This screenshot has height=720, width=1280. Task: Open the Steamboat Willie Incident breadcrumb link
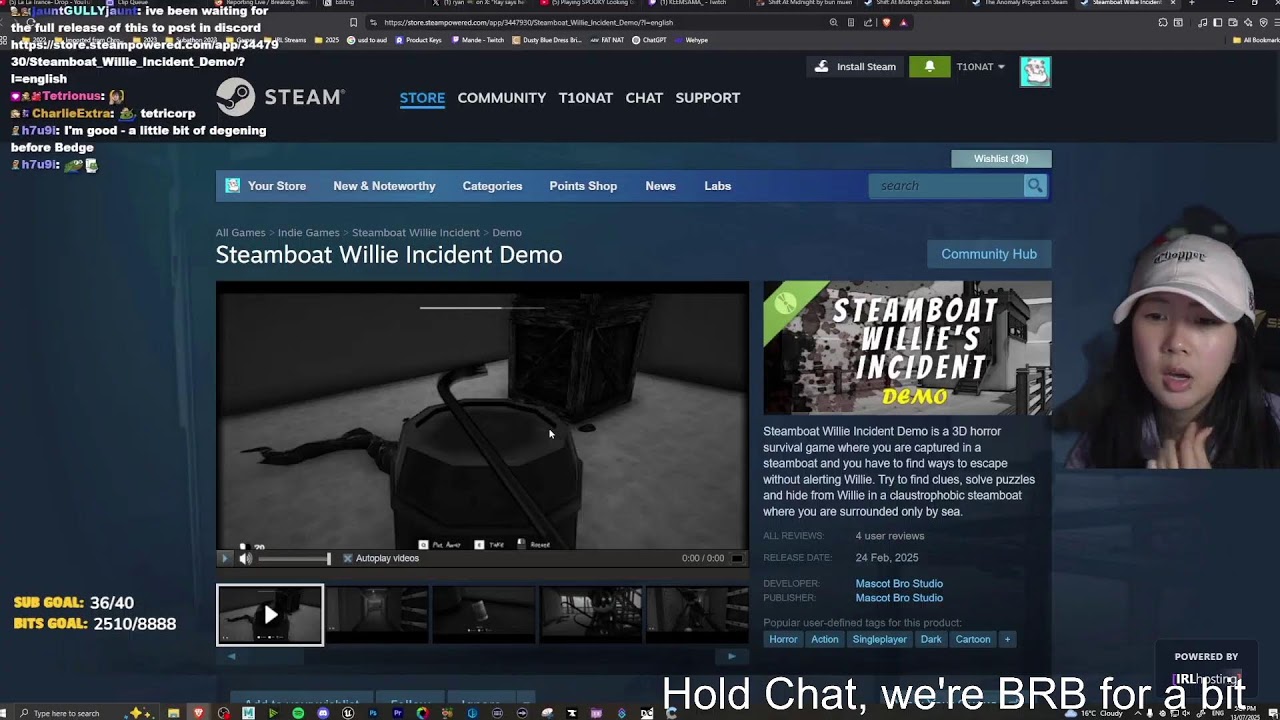(415, 233)
